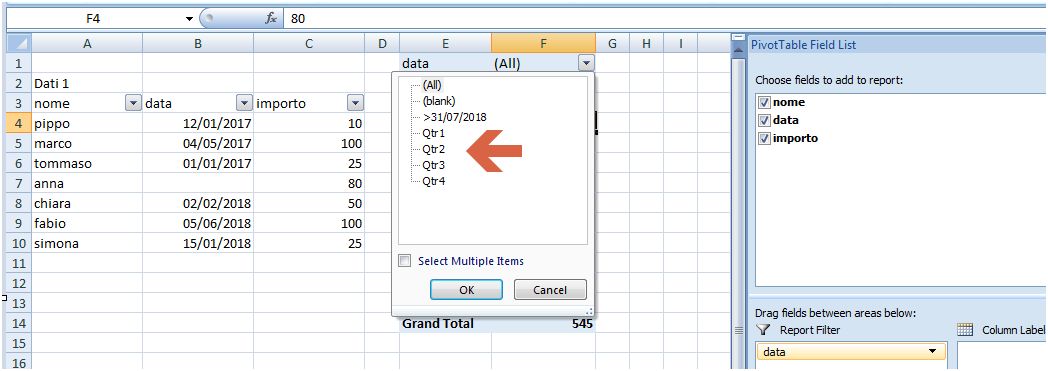The width and height of the screenshot is (1048, 371).
Task: Uncheck the importo field checkbox
Action: click(764, 138)
